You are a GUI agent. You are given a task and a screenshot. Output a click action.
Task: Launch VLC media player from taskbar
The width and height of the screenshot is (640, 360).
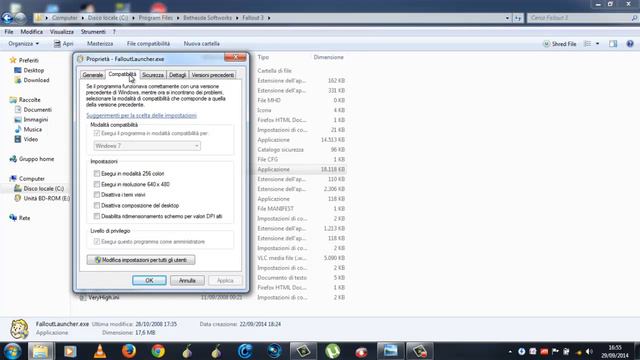[x=100, y=351]
